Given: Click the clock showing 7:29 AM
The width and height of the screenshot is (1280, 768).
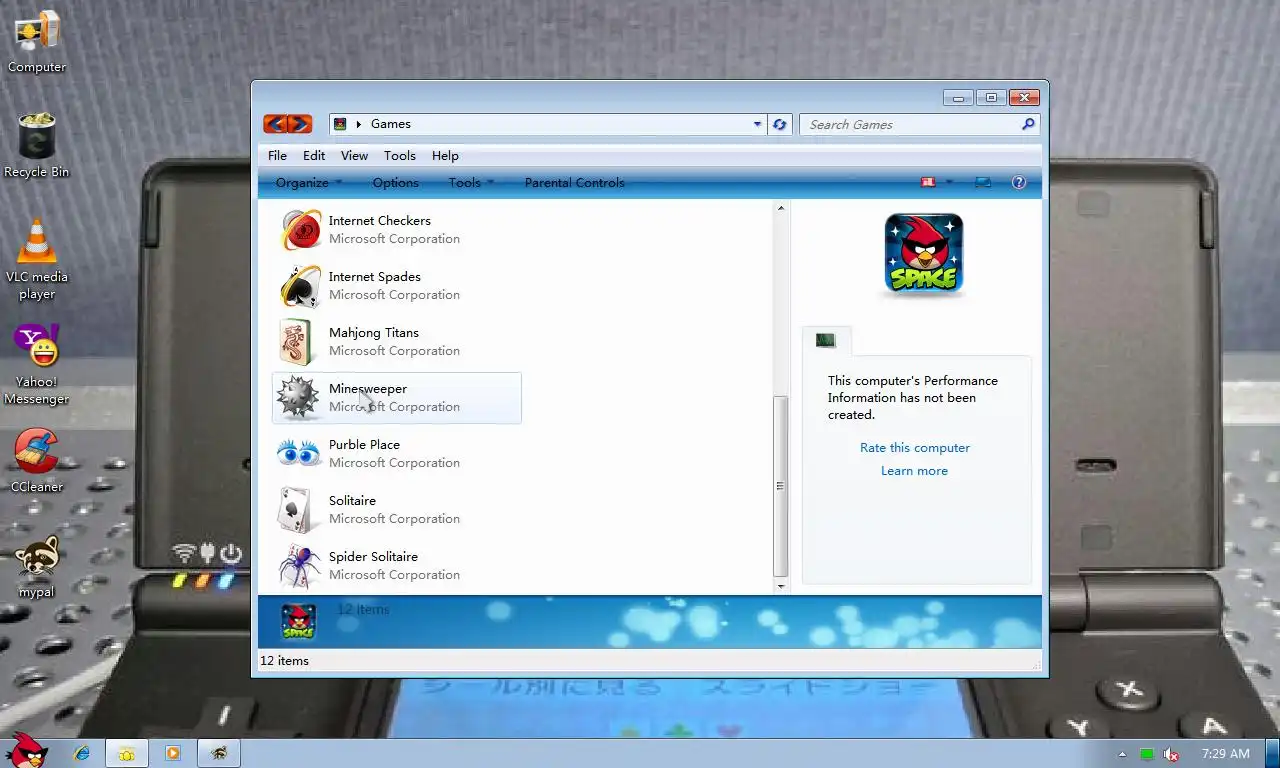Looking at the screenshot, I should 1225,753.
